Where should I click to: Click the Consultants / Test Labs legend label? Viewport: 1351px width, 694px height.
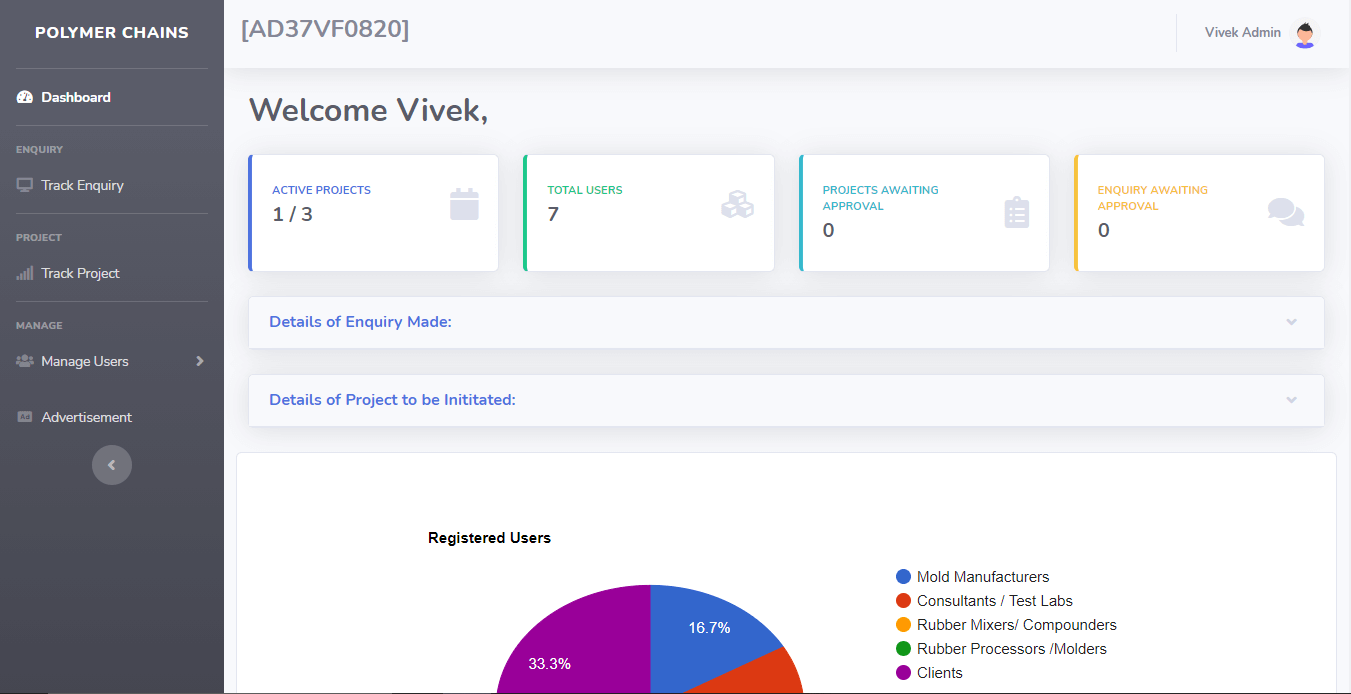click(x=995, y=601)
